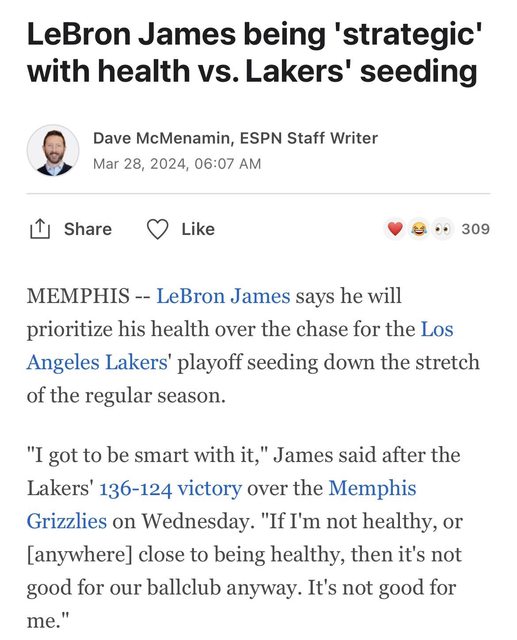Click the 'Like' text label

coord(198,229)
